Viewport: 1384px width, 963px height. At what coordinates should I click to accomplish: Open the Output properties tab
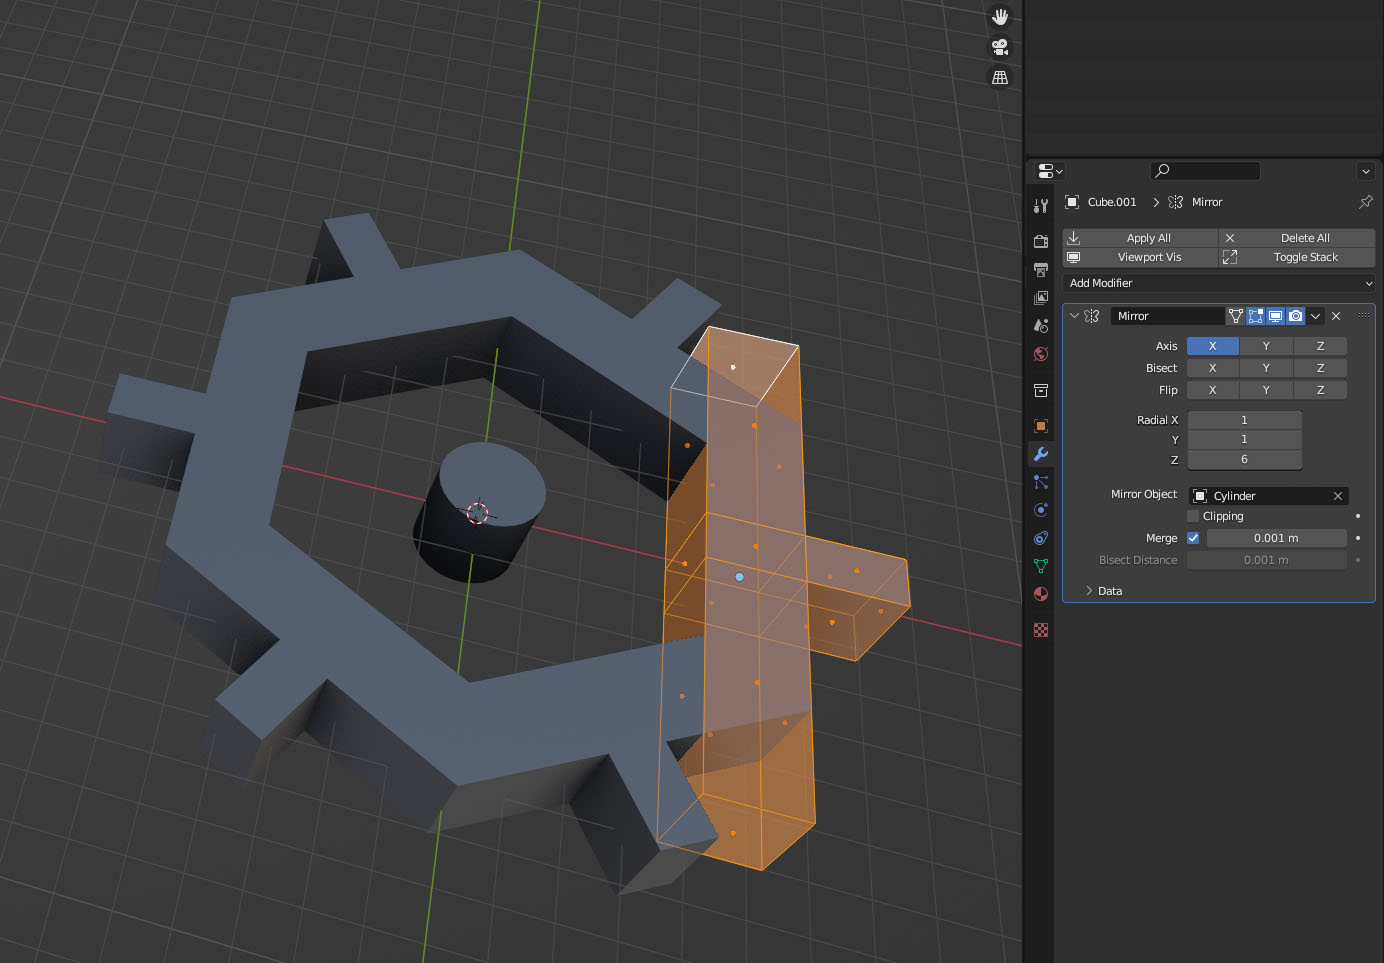(x=1041, y=270)
